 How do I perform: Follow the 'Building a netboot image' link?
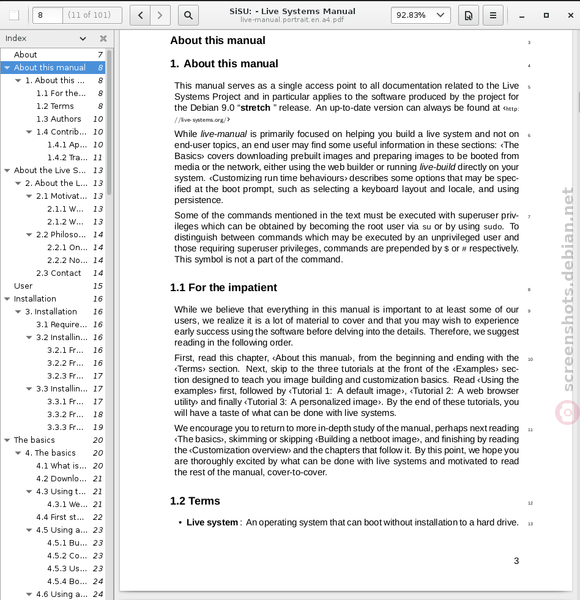click(368, 439)
